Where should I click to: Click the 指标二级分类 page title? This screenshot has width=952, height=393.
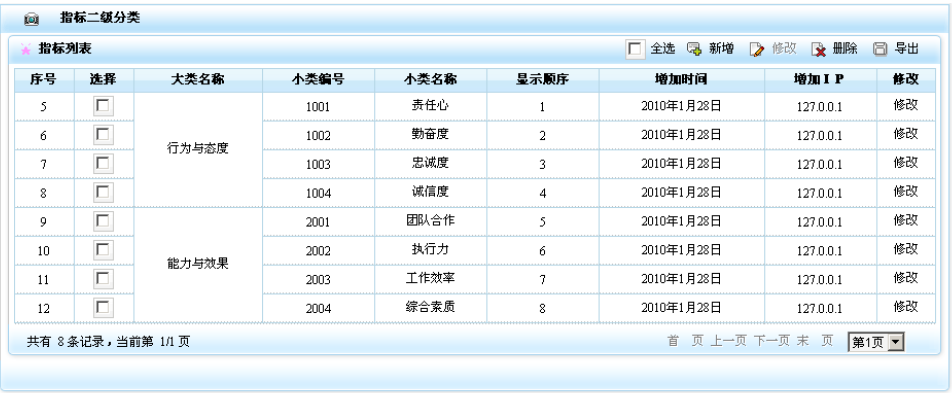100,18
